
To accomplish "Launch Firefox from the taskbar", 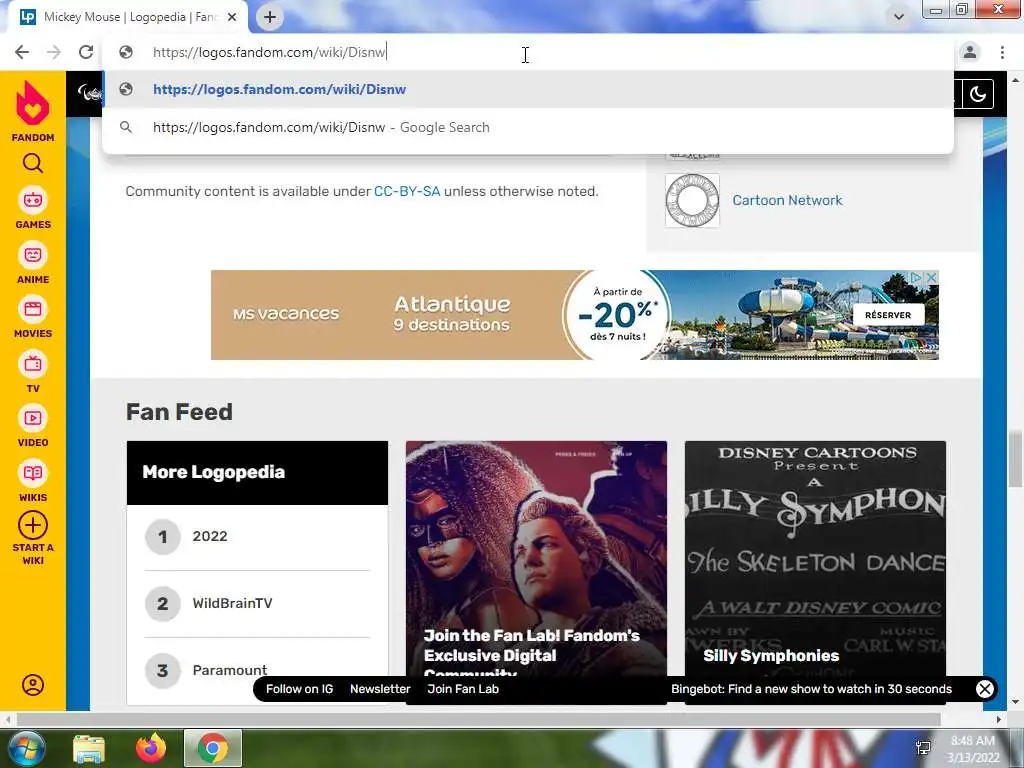I will tap(151, 748).
